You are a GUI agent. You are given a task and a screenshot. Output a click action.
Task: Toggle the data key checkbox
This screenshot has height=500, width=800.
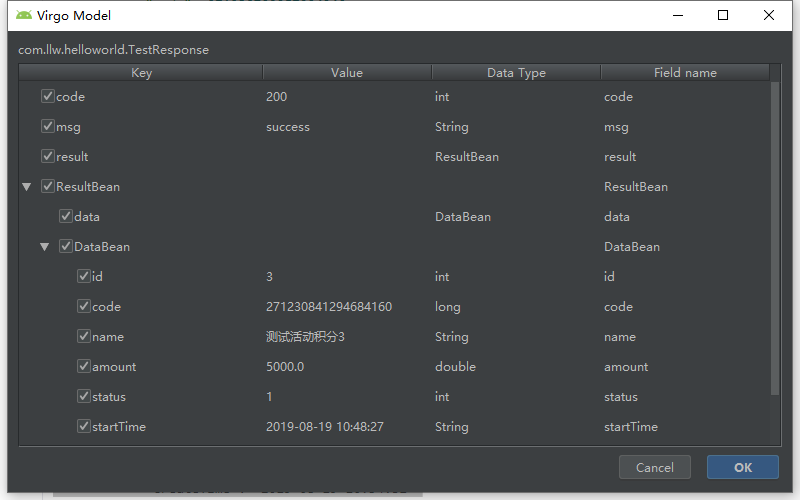66,216
